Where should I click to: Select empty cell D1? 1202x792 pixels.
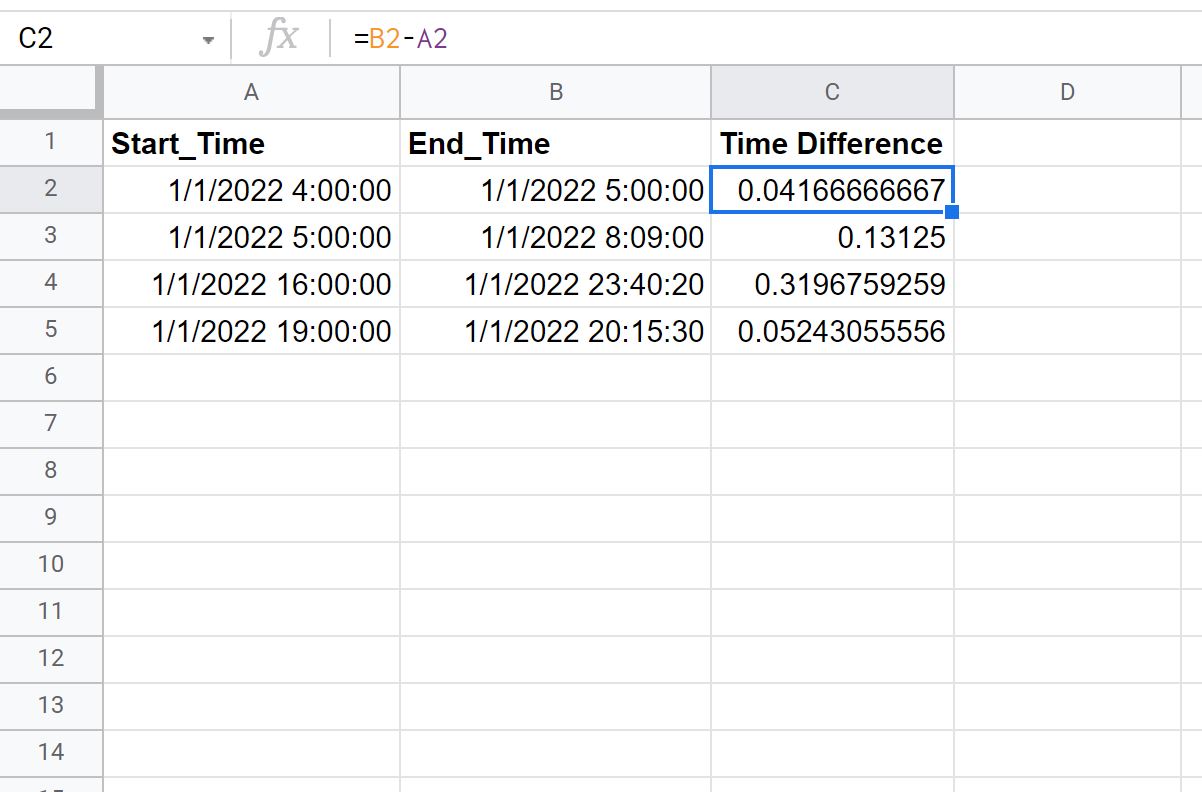1067,143
